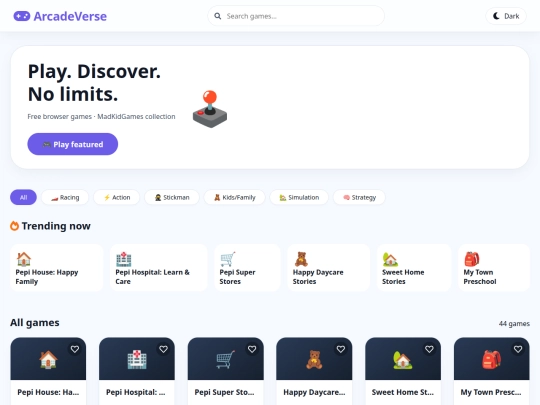Click the 'Sweet Home St...' card title

pos(403,392)
